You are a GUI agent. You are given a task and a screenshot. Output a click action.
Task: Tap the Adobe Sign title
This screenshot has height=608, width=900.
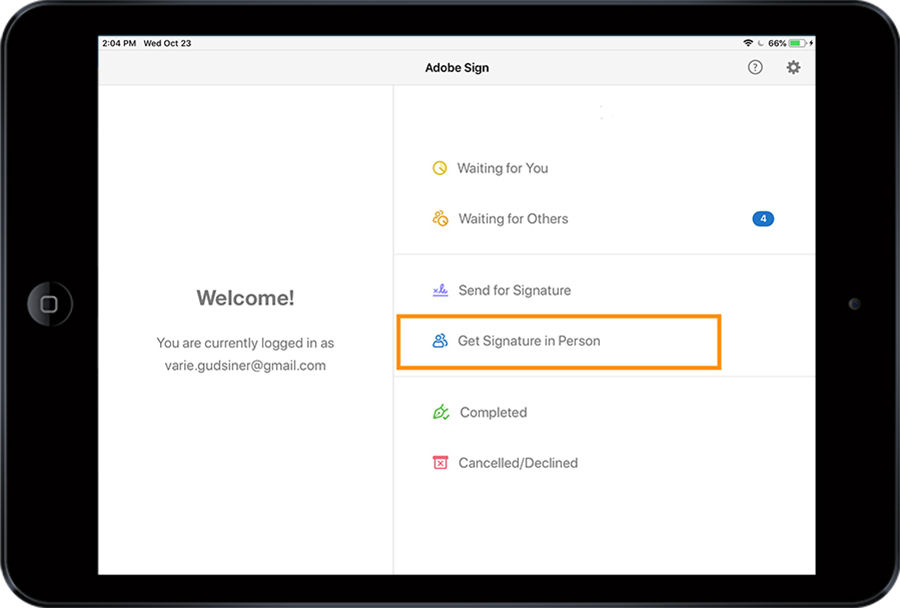click(457, 68)
